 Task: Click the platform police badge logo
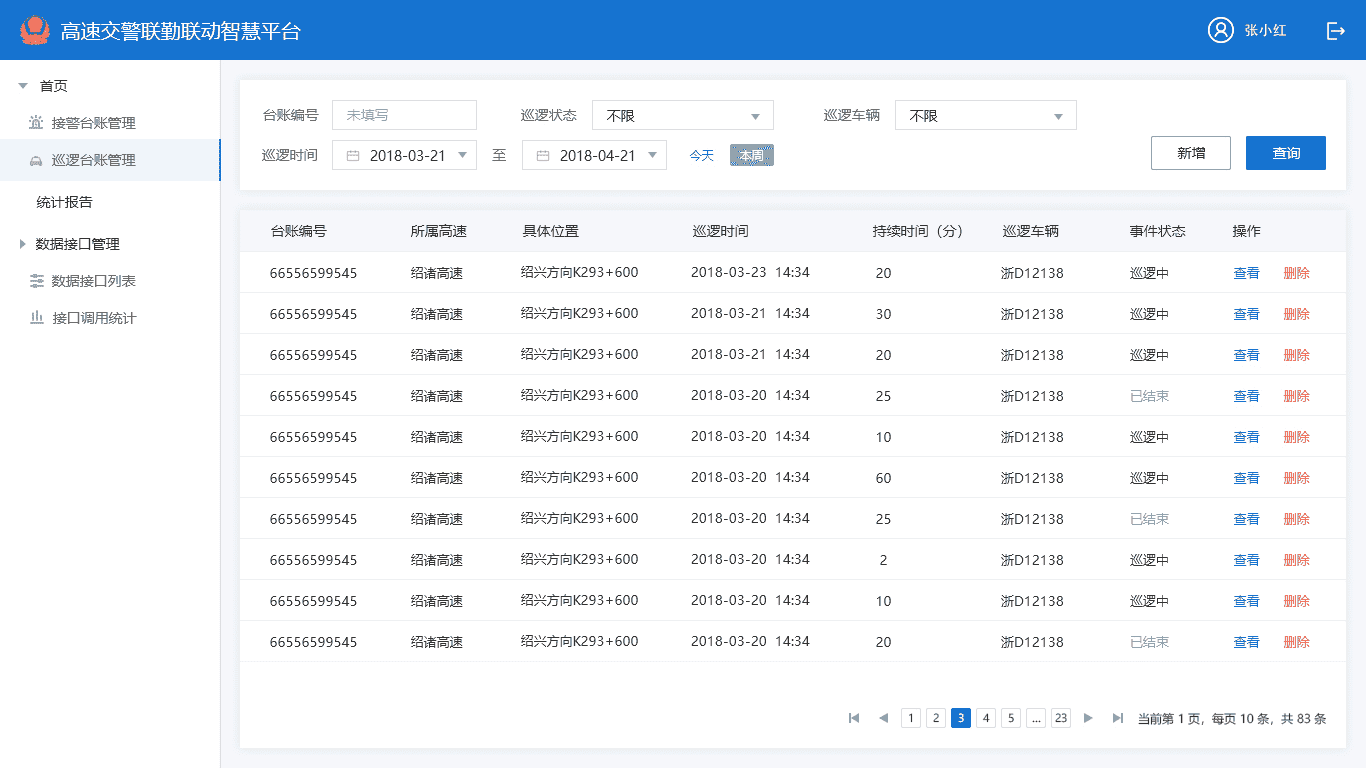(x=35, y=30)
